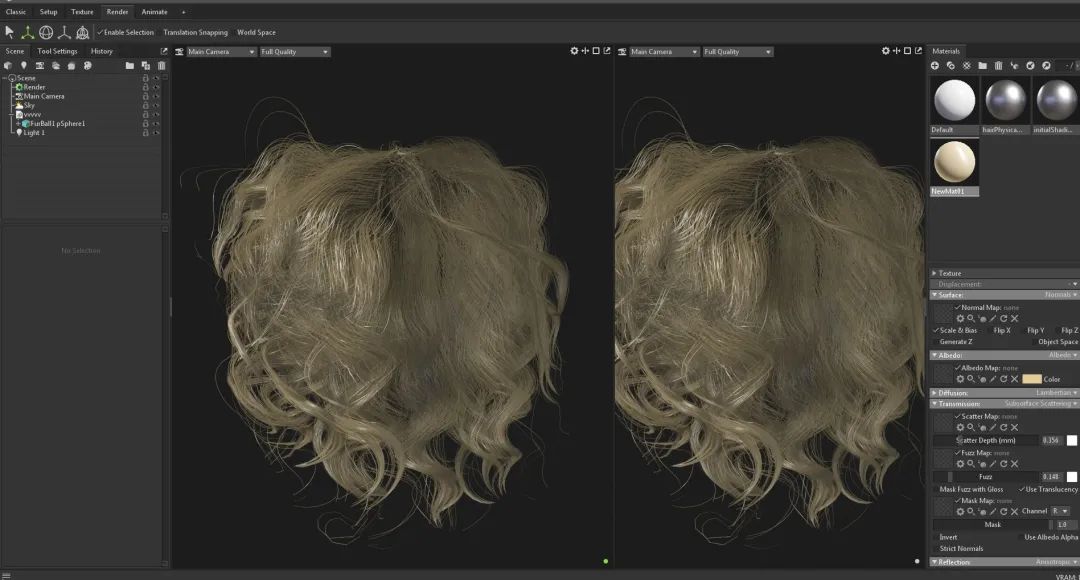Maximize the left viewport
The image size is (1080, 580).
point(596,51)
